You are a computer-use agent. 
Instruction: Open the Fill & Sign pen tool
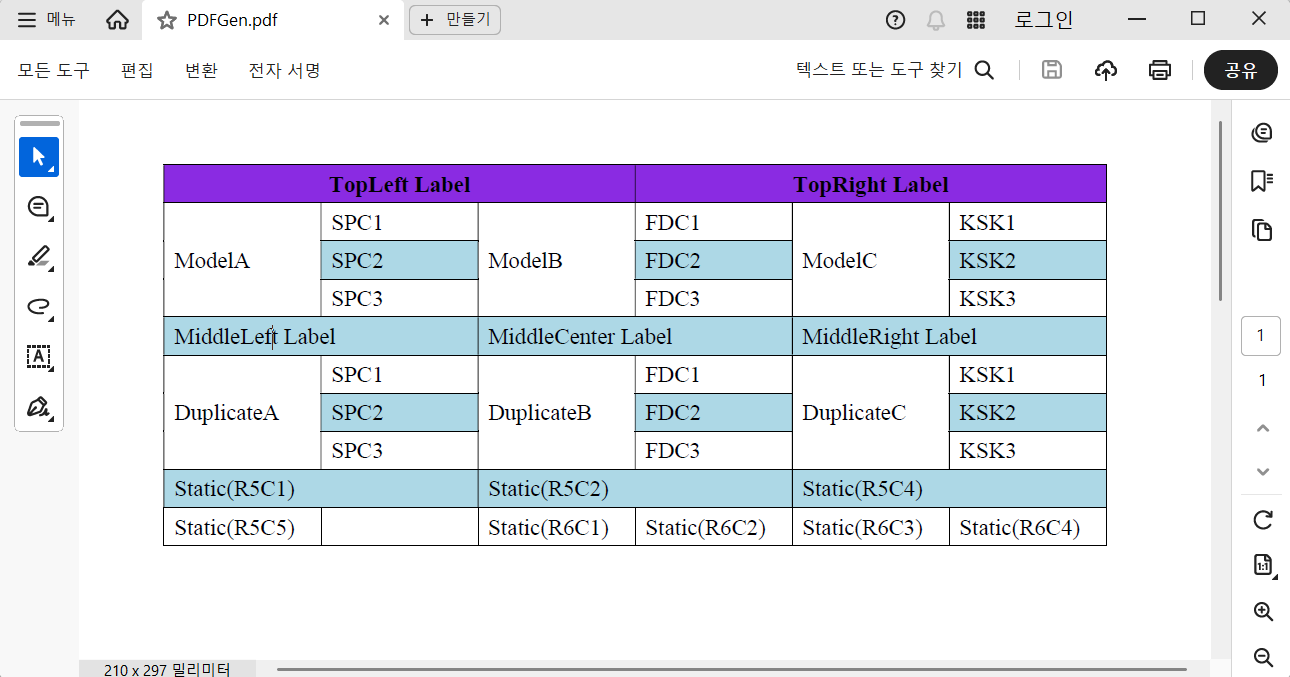39,407
